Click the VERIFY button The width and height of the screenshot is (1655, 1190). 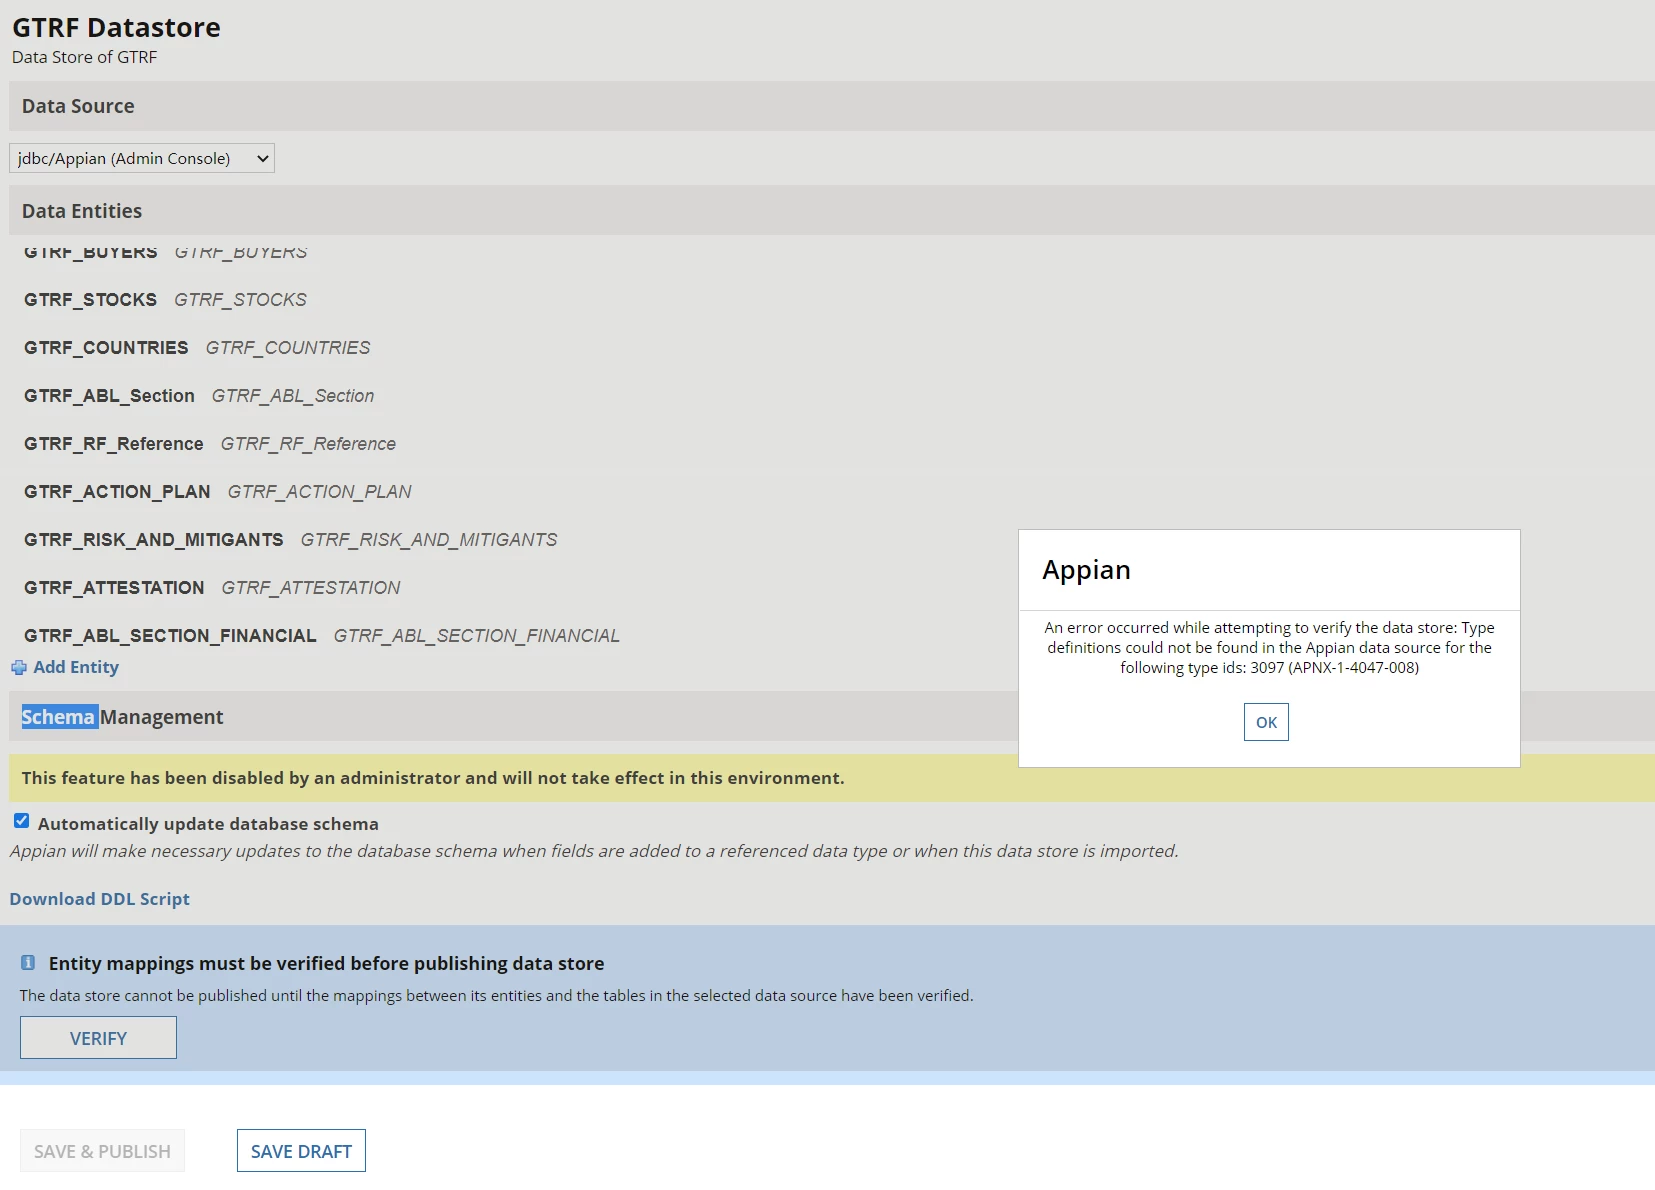[98, 1038]
